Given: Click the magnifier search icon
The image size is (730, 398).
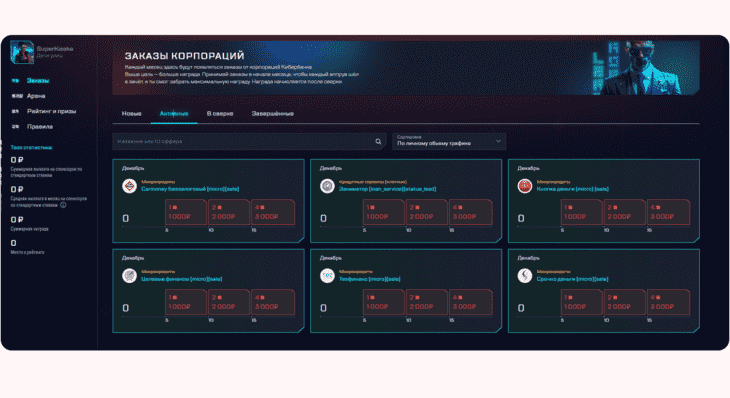Looking at the screenshot, I should [379, 142].
